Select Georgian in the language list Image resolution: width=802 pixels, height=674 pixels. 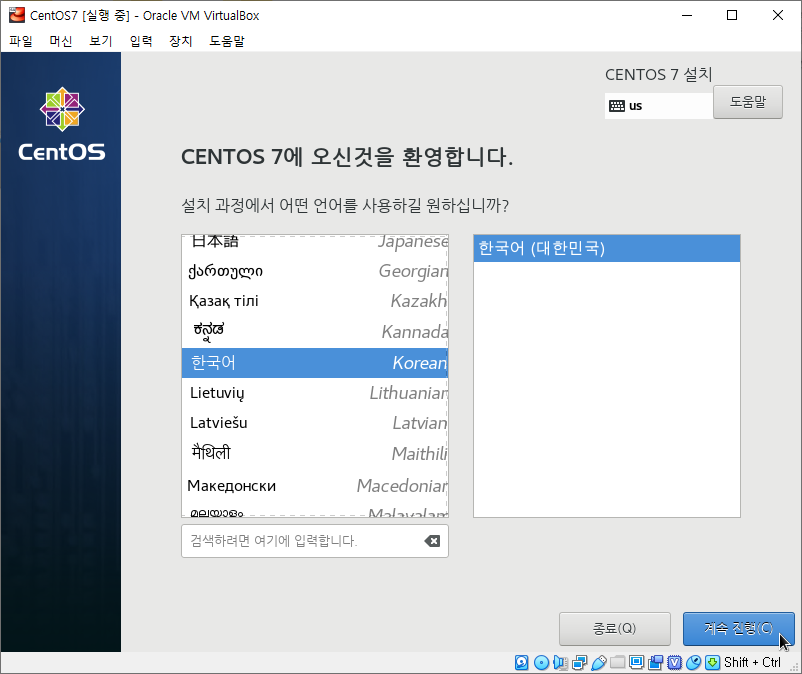[315, 271]
